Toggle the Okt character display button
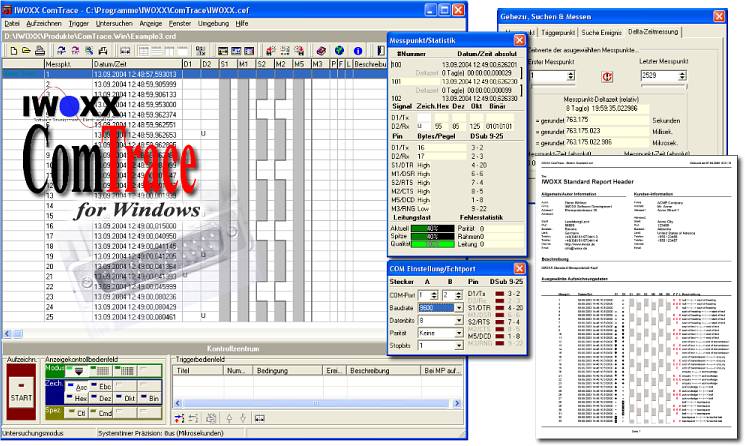745x446 pixels. coord(126,398)
